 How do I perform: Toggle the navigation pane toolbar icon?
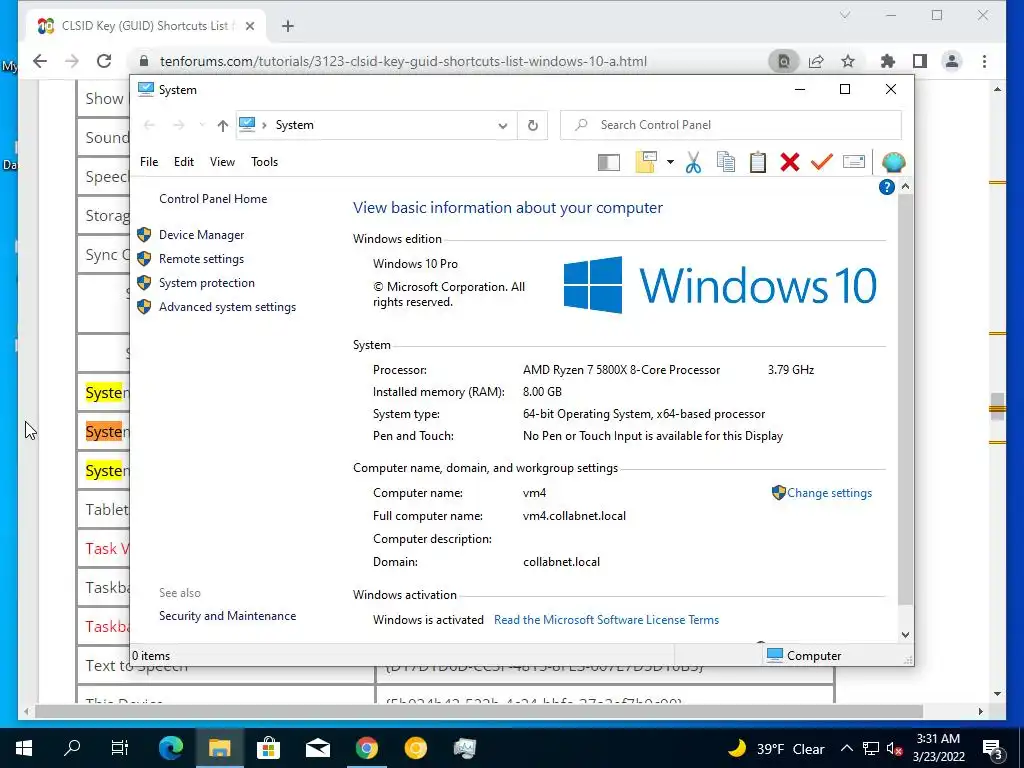pos(608,162)
